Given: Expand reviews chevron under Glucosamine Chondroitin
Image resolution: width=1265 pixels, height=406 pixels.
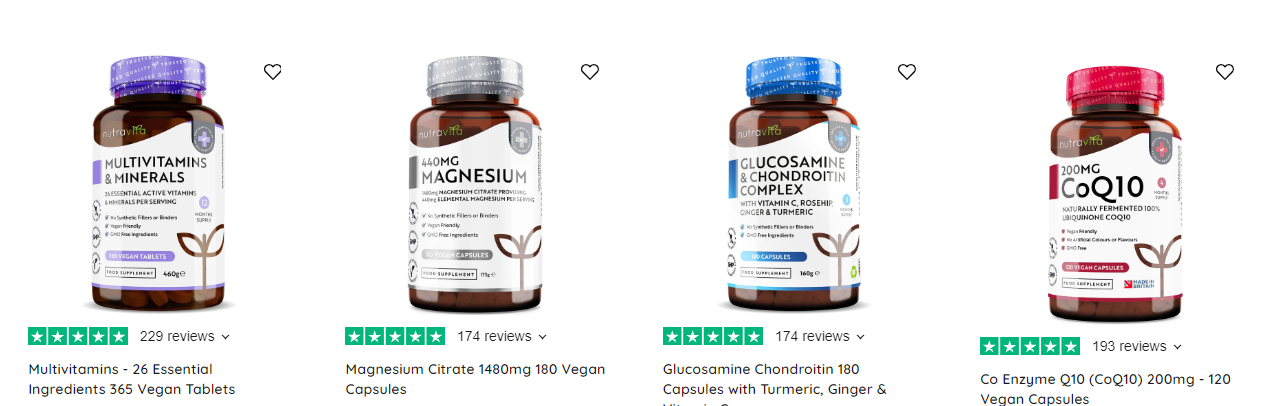Looking at the screenshot, I should [860, 337].
